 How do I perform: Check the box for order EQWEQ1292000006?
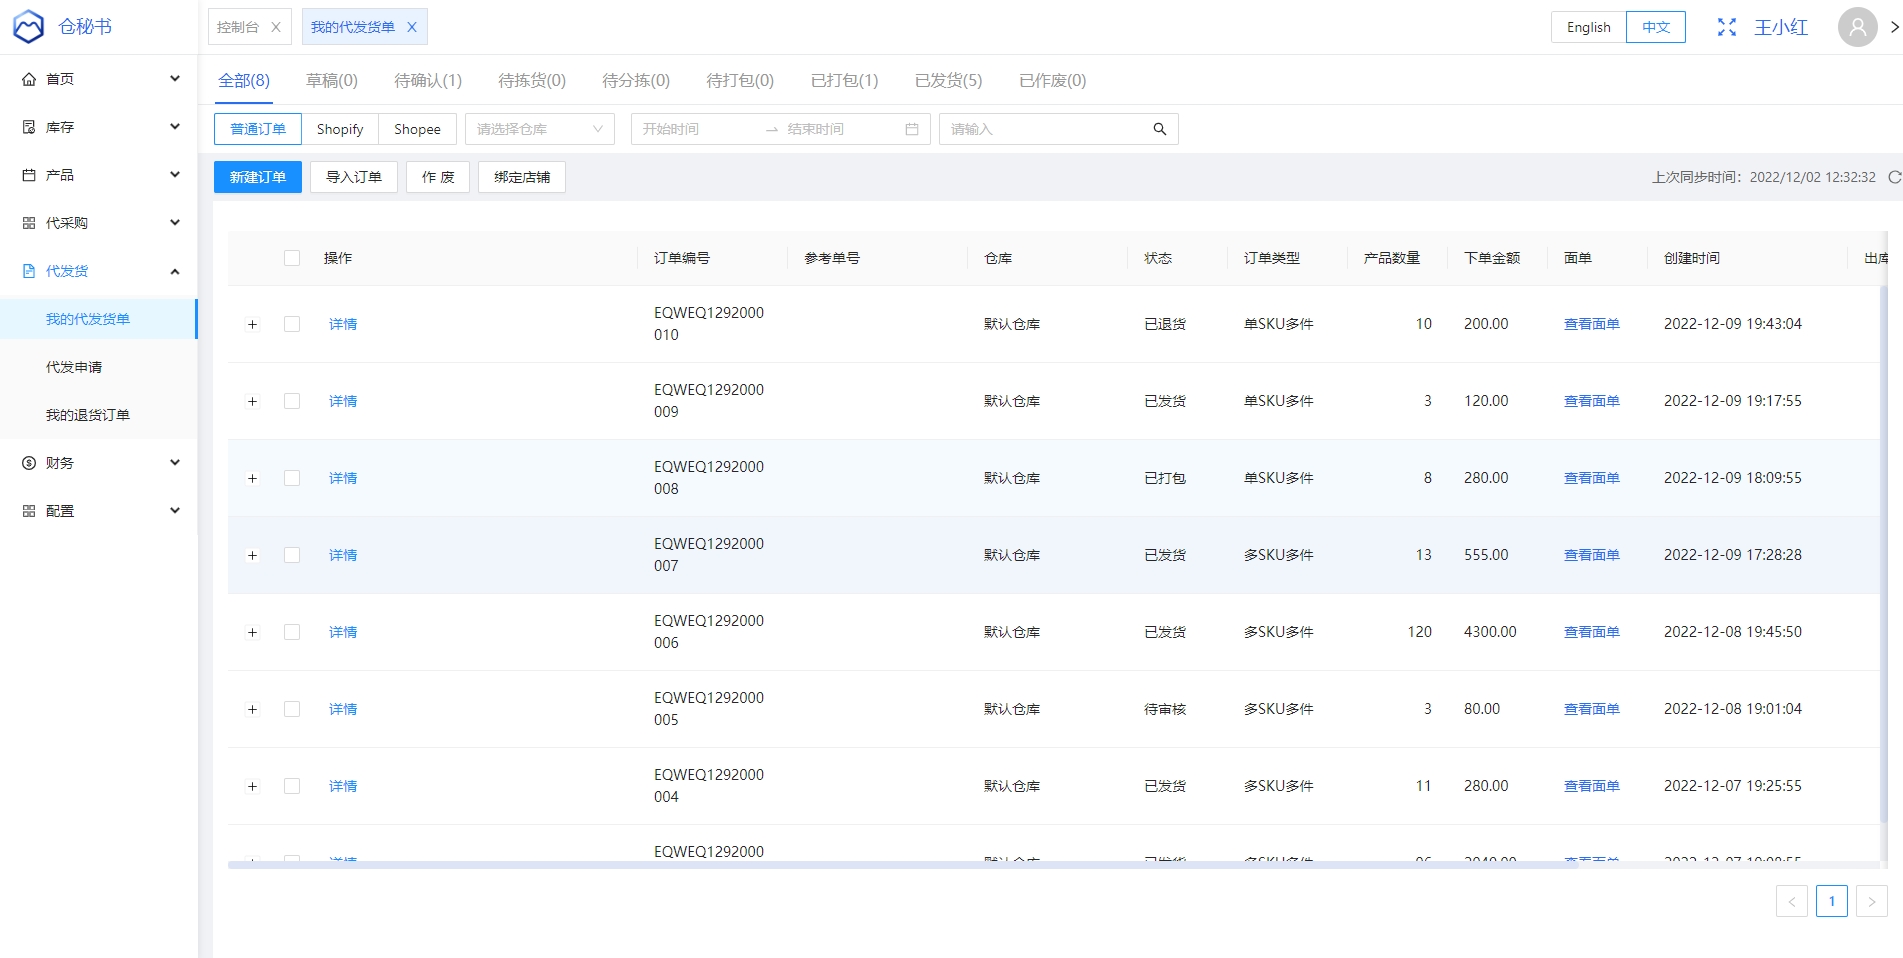point(292,632)
